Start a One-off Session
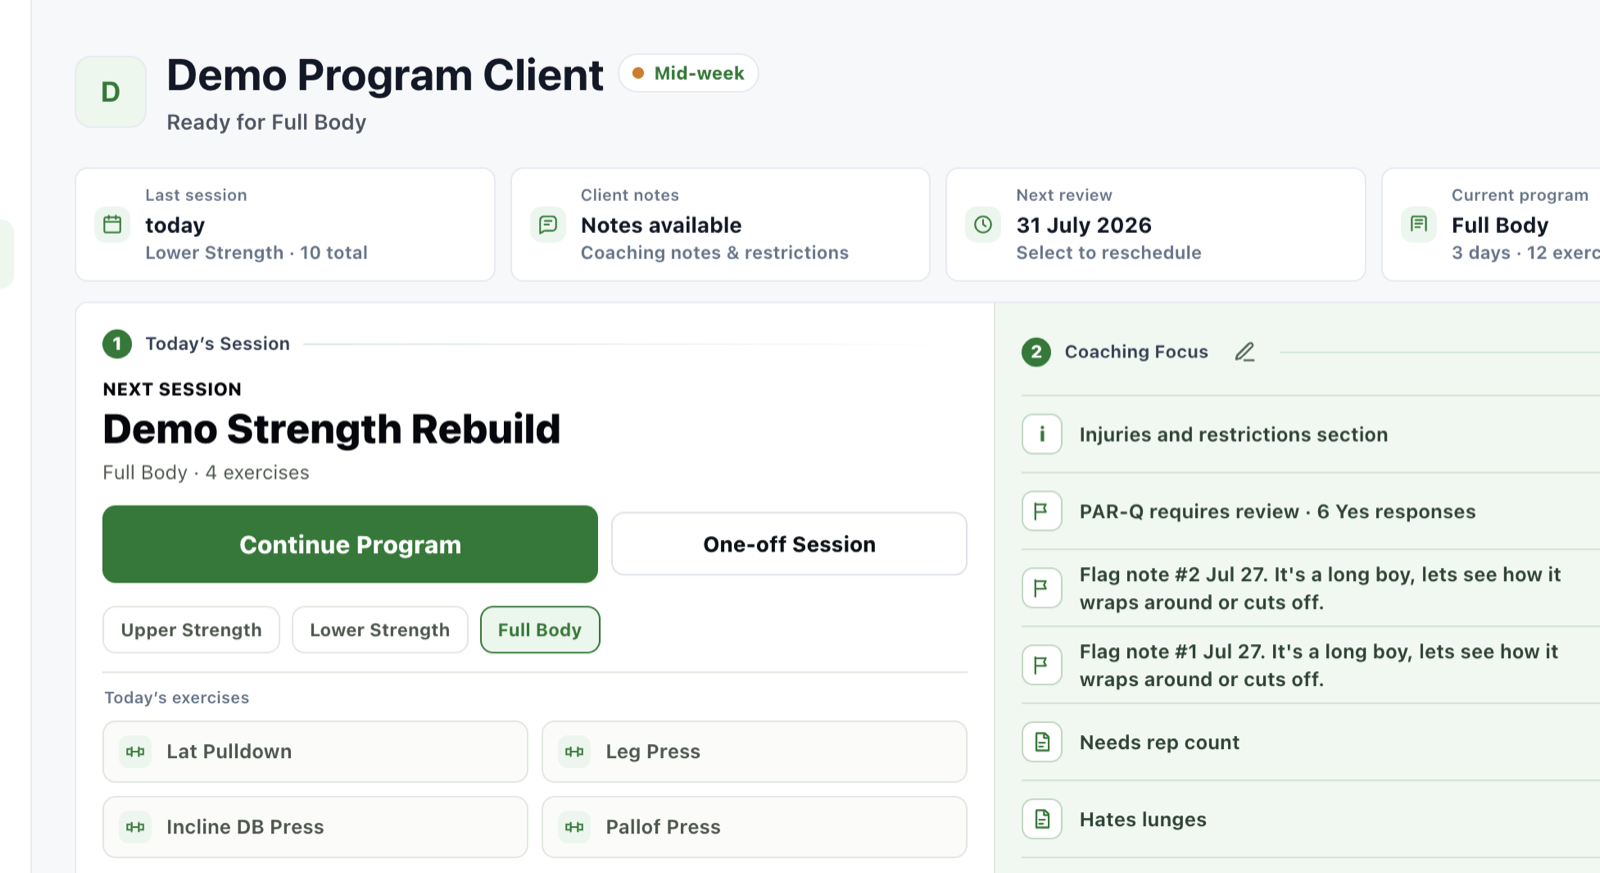The width and height of the screenshot is (1600, 873). [789, 544]
